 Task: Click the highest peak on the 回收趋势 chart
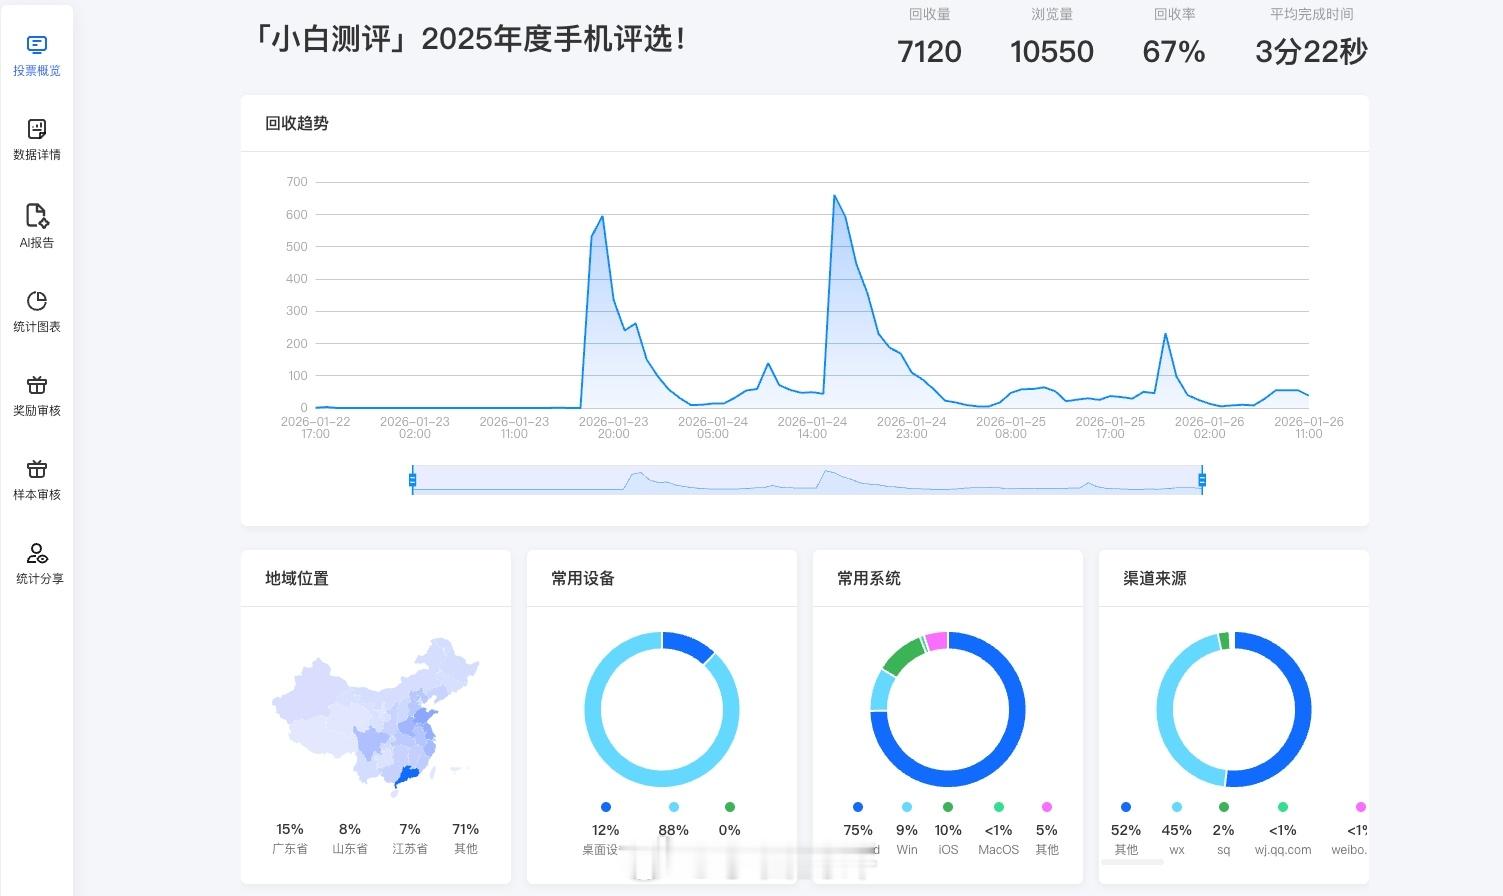(x=836, y=197)
